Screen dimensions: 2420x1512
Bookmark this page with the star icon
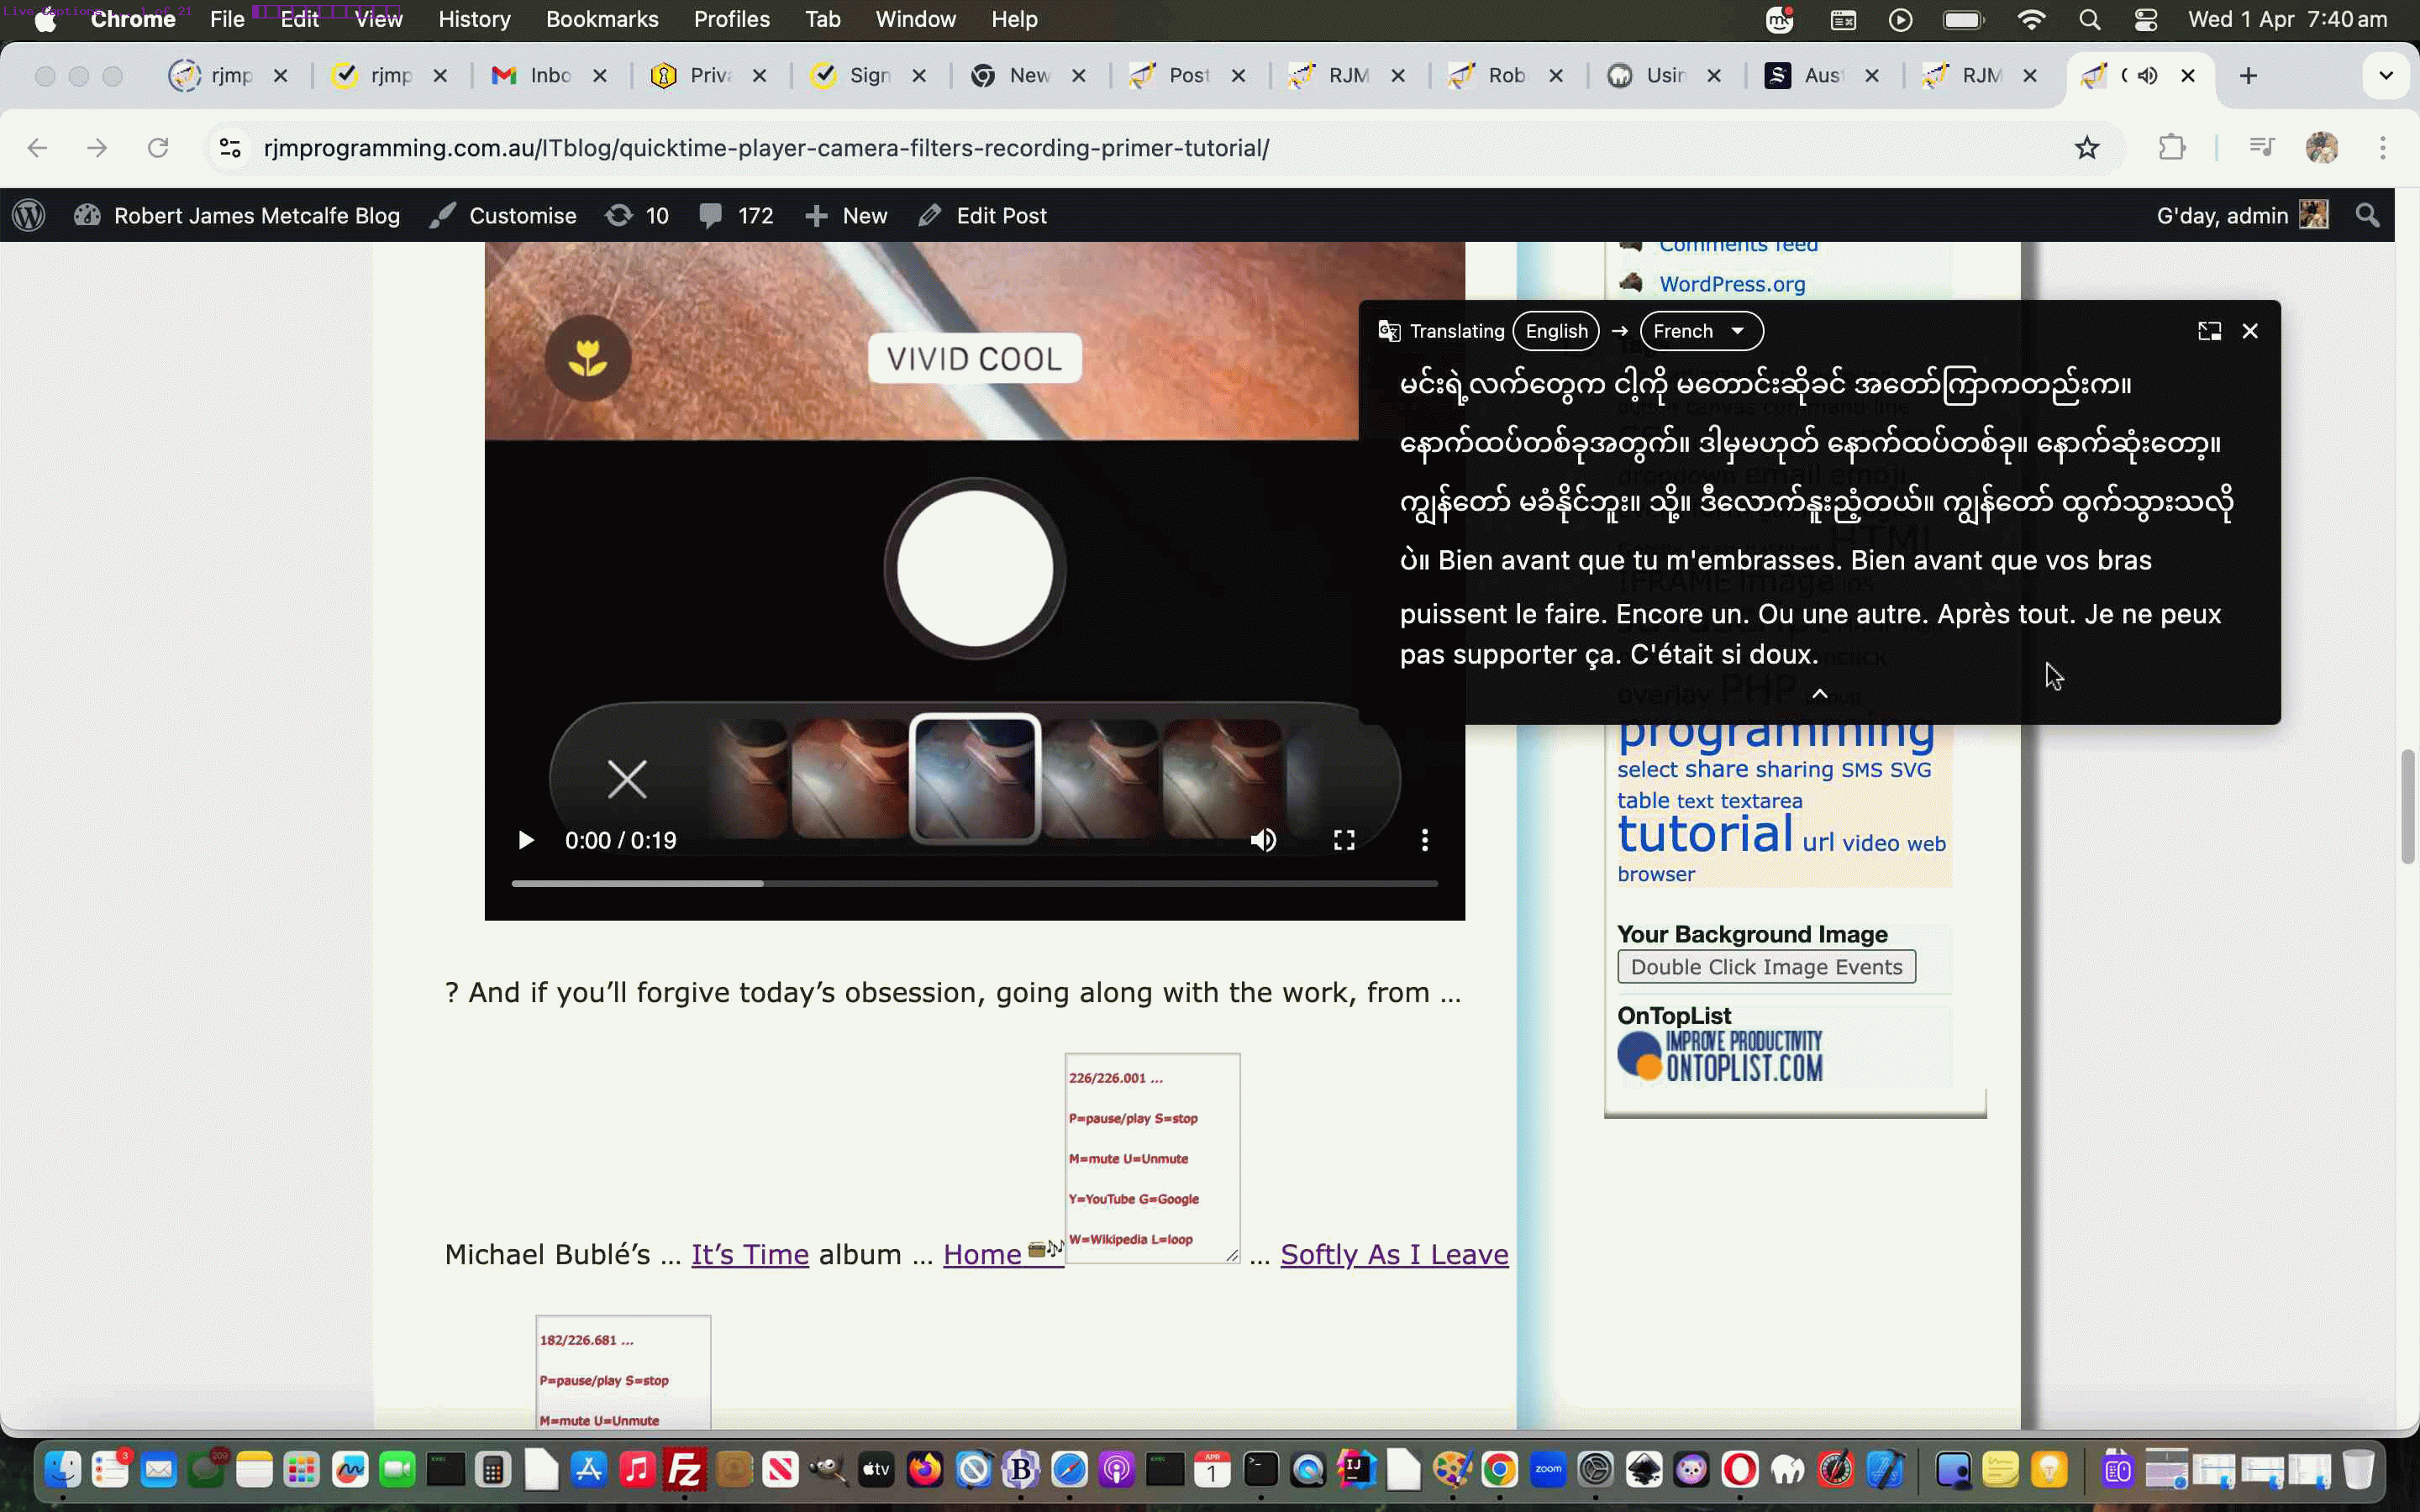point(2086,148)
